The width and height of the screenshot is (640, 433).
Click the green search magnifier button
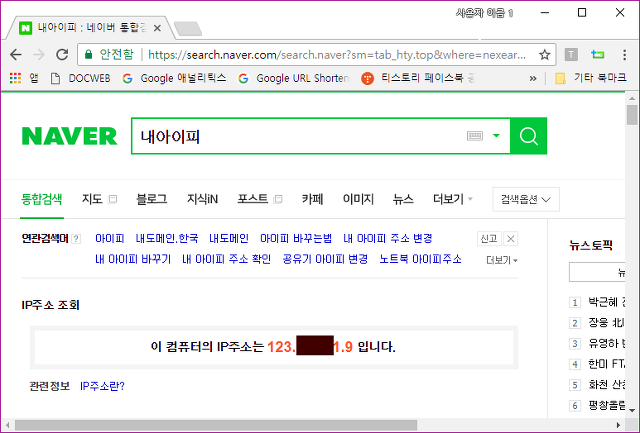pos(529,136)
